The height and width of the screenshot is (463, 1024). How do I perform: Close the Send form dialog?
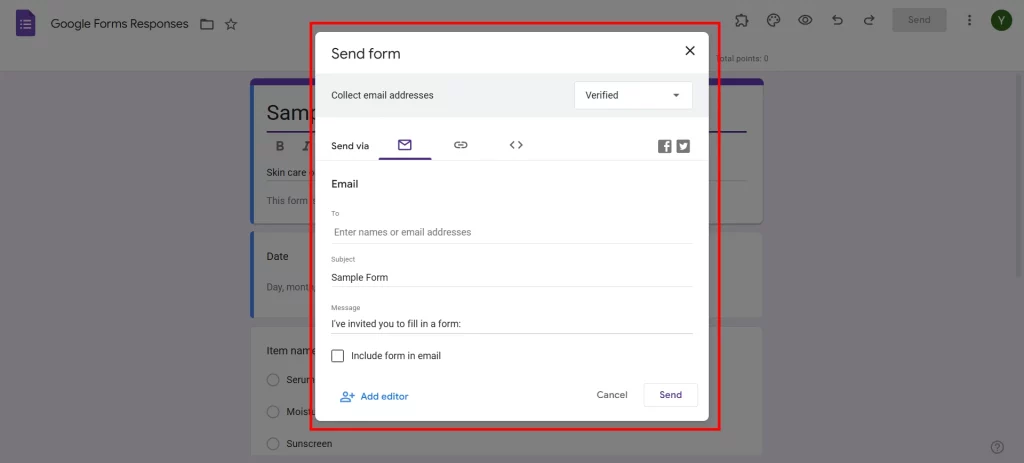click(690, 51)
